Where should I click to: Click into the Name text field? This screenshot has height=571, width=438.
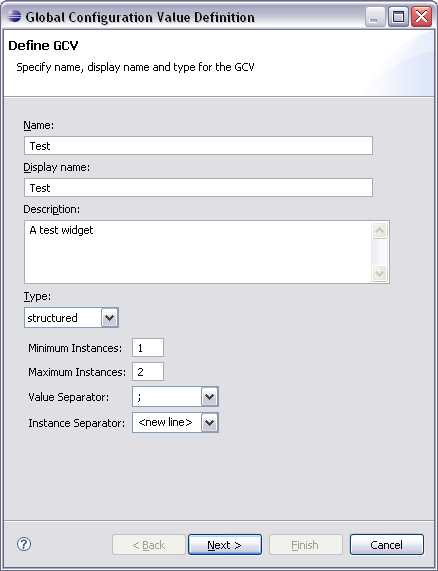[198, 146]
